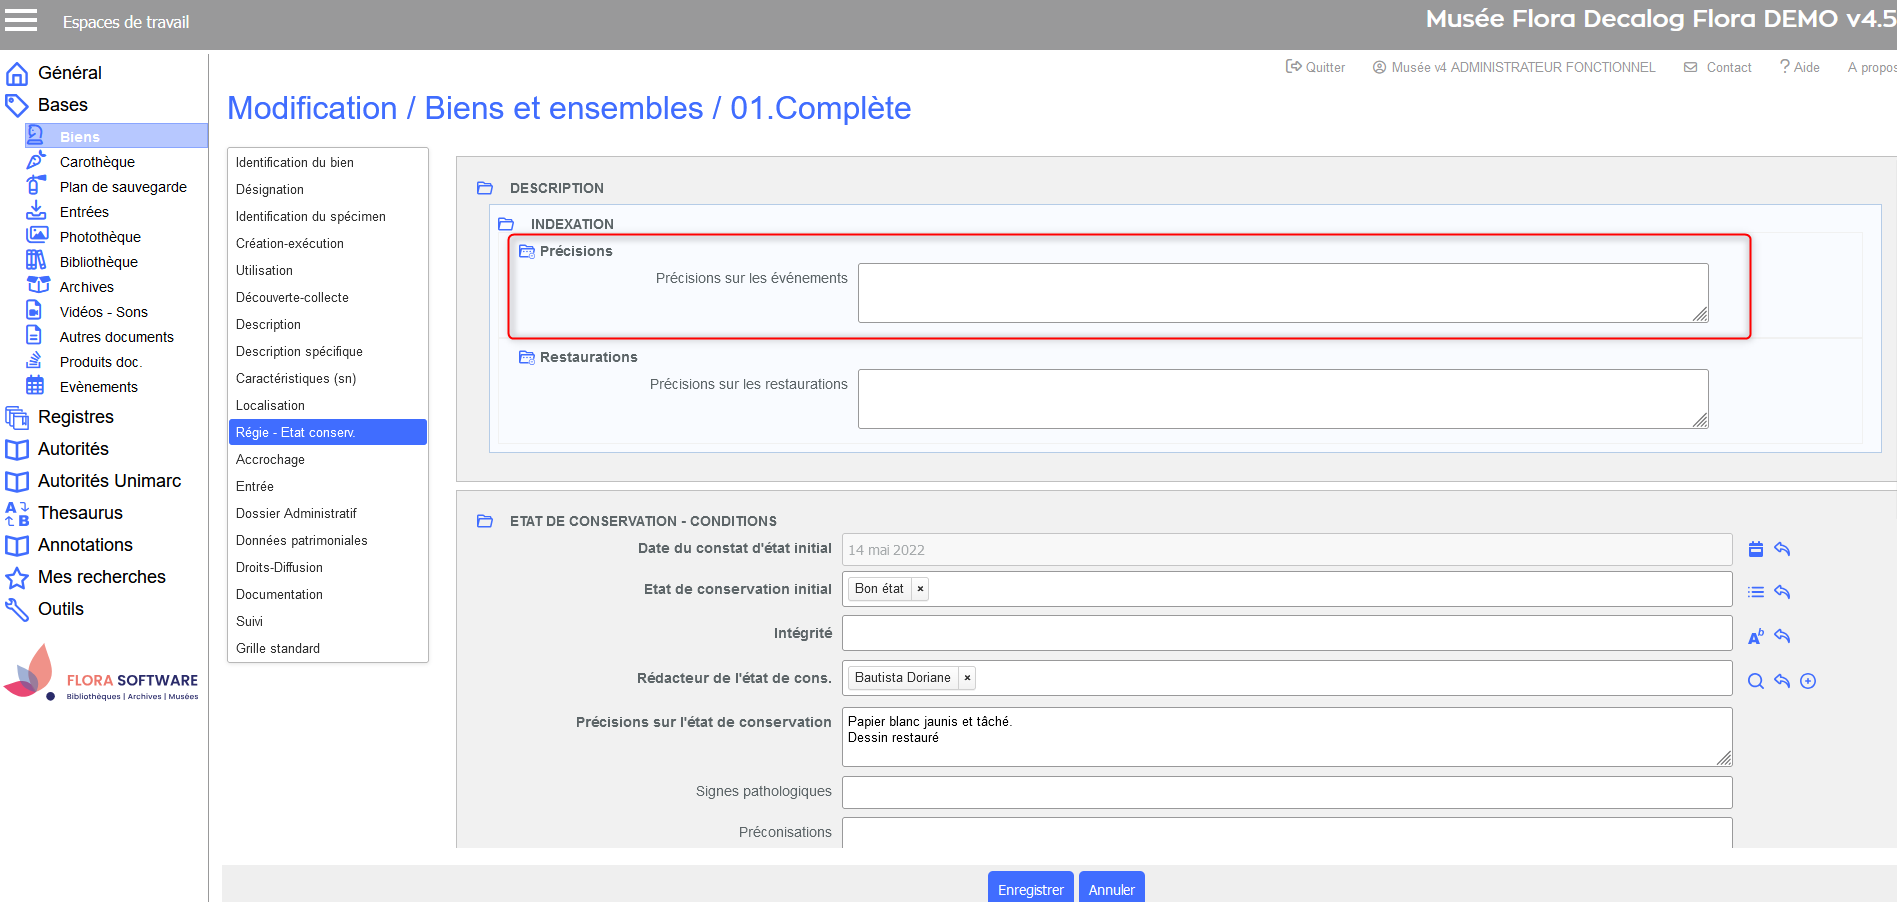Switch to the Localisation tab
This screenshot has height=902, width=1897.
tap(270, 405)
